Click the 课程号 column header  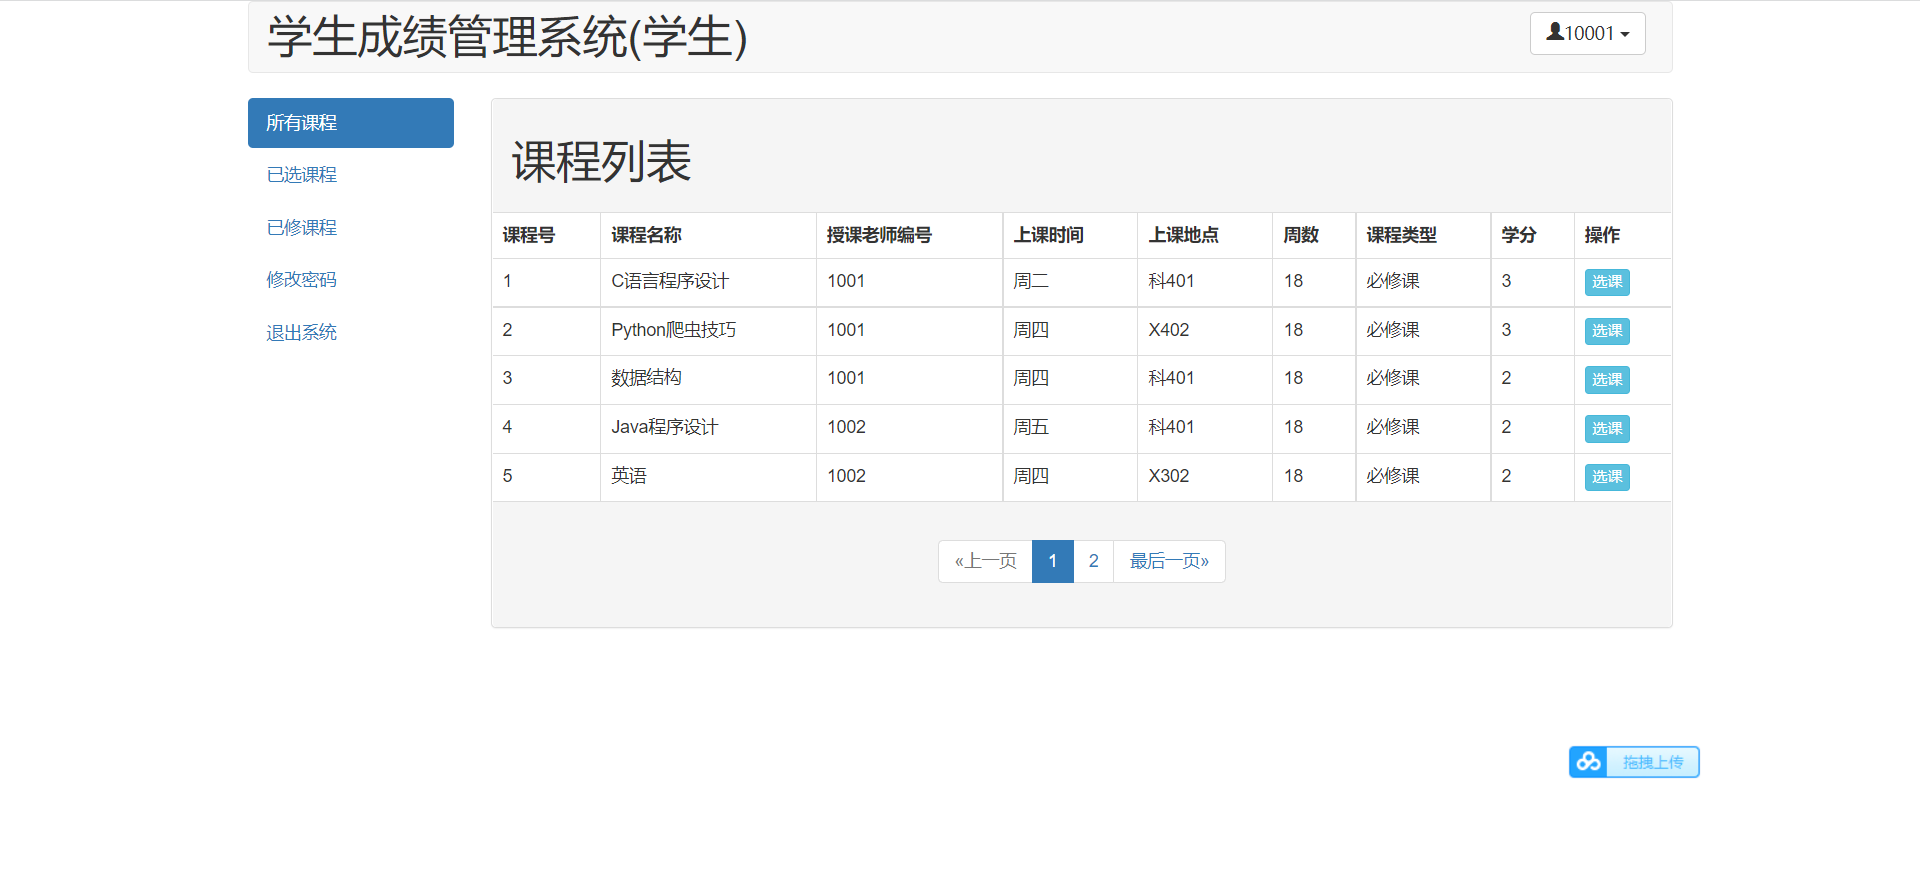[528, 235]
